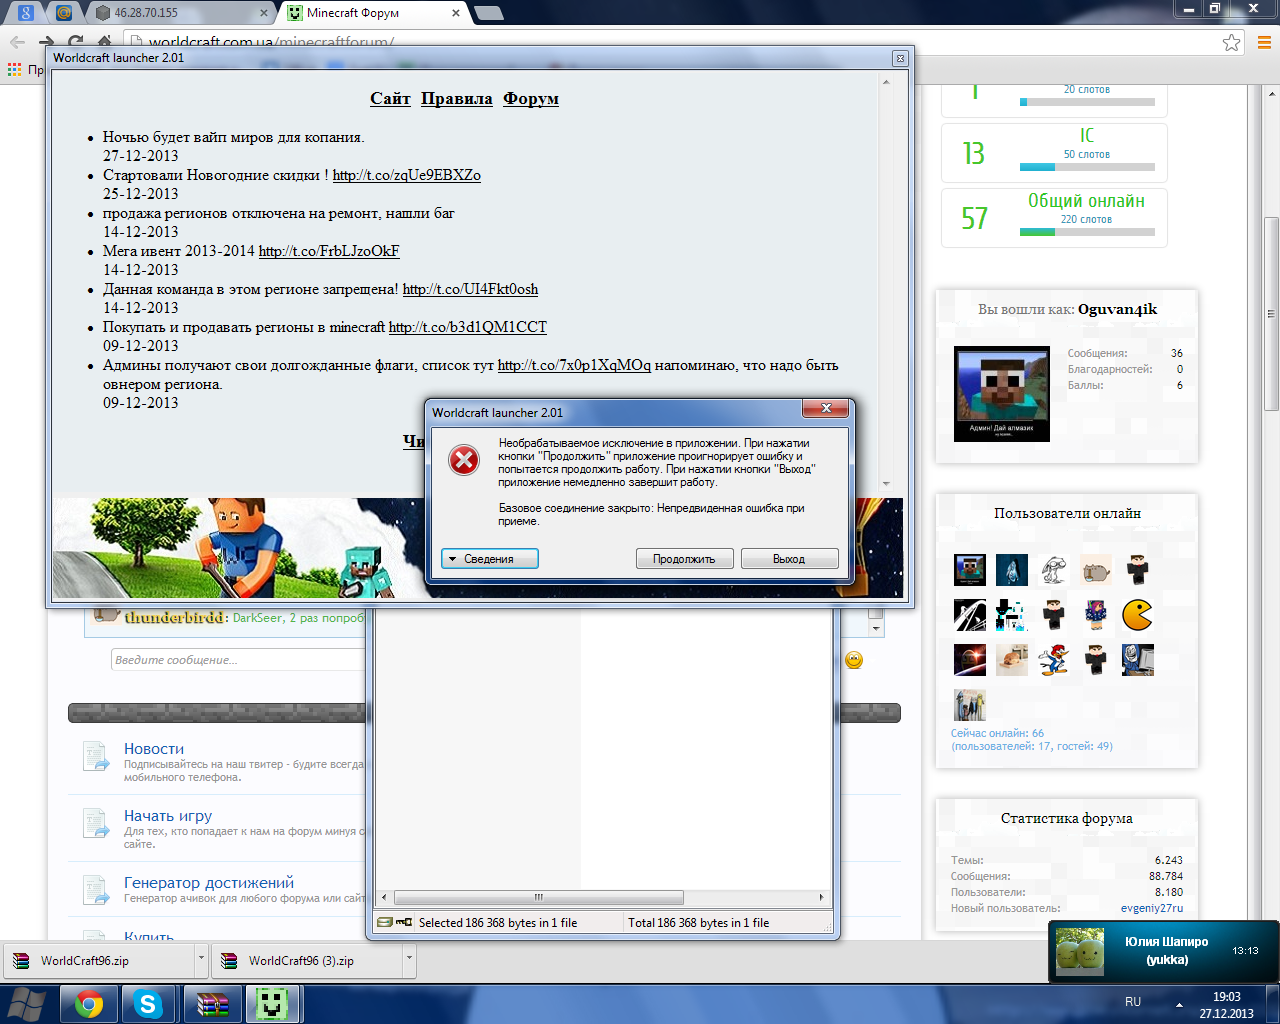Click the chat message input field
This screenshot has height=1024, width=1280.
tap(238, 660)
